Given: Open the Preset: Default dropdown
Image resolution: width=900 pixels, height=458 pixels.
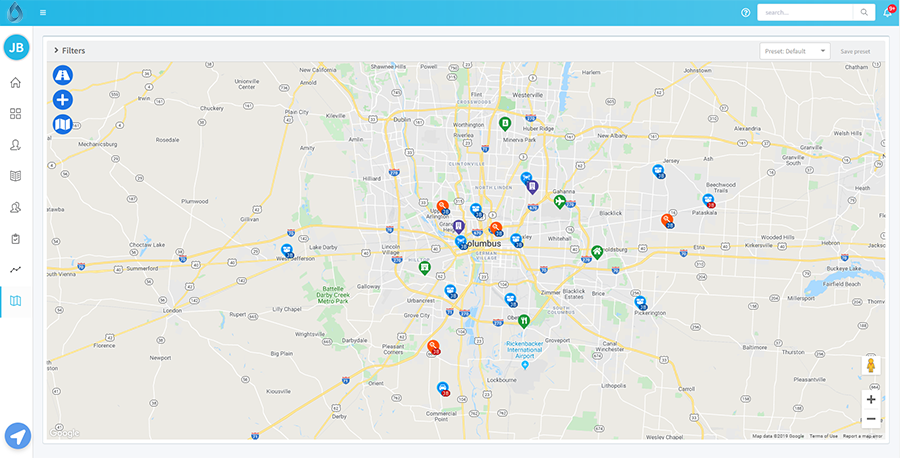Looking at the screenshot, I should click(x=795, y=51).
